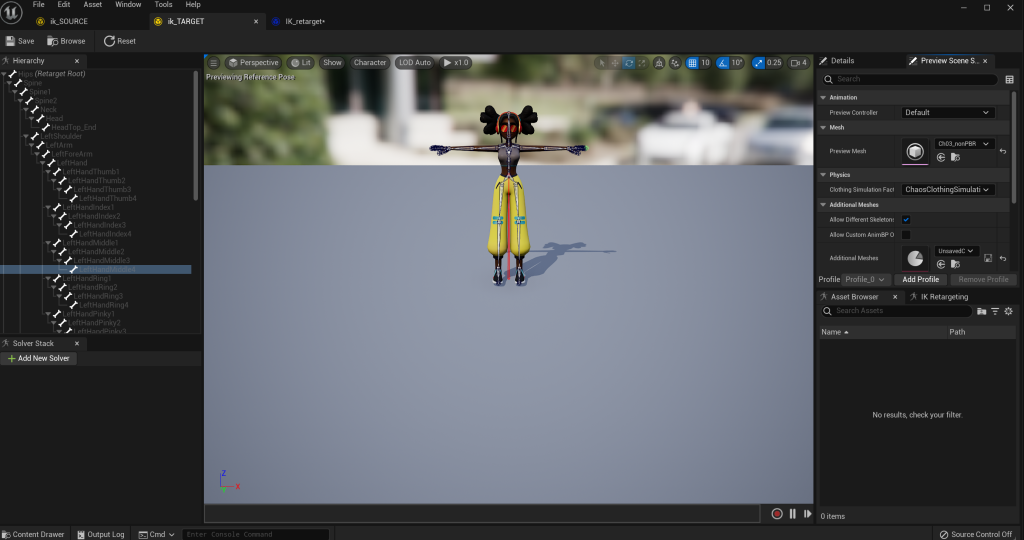Open the Tools menu
Viewport: 1024px width, 540px height.
[x=163, y=5]
